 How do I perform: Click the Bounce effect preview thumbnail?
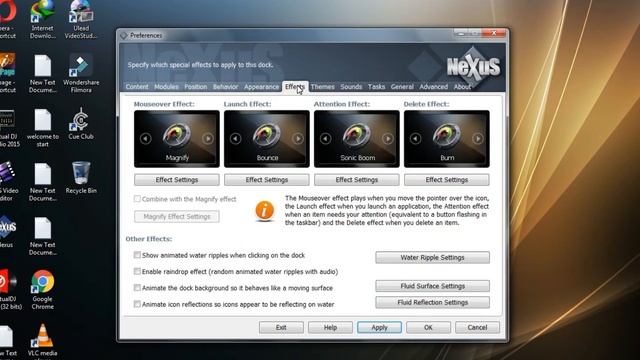pos(267,139)
